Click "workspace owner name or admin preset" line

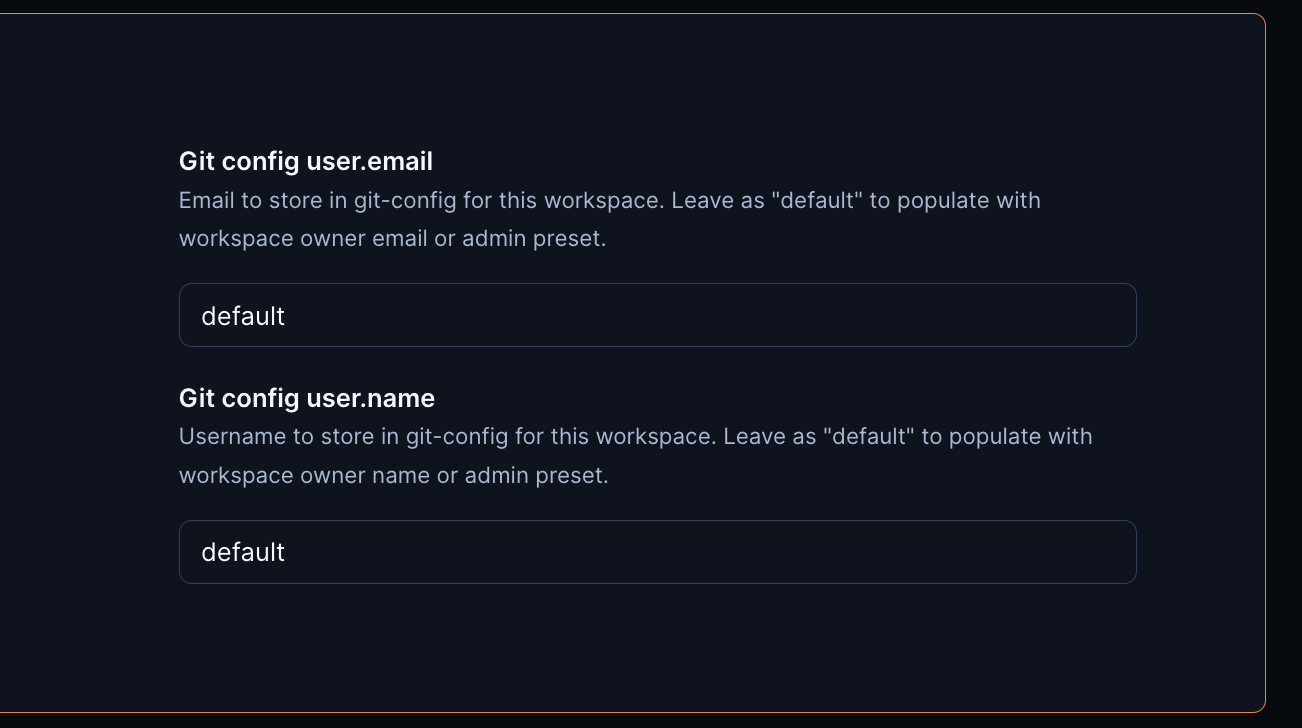click(393, 475)
